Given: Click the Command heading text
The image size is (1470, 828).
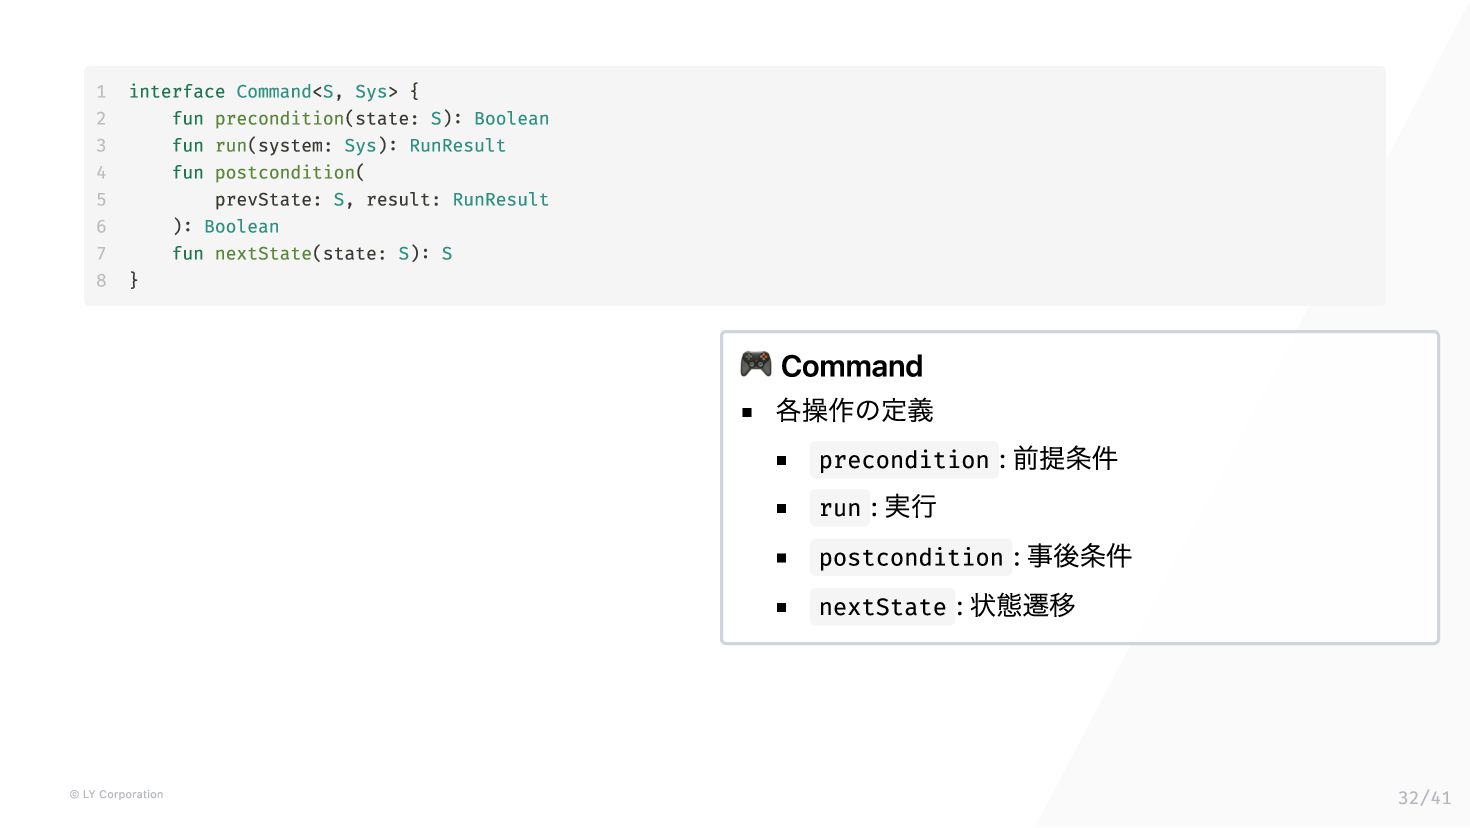Looking at the screenshot, I should point(851,366).
